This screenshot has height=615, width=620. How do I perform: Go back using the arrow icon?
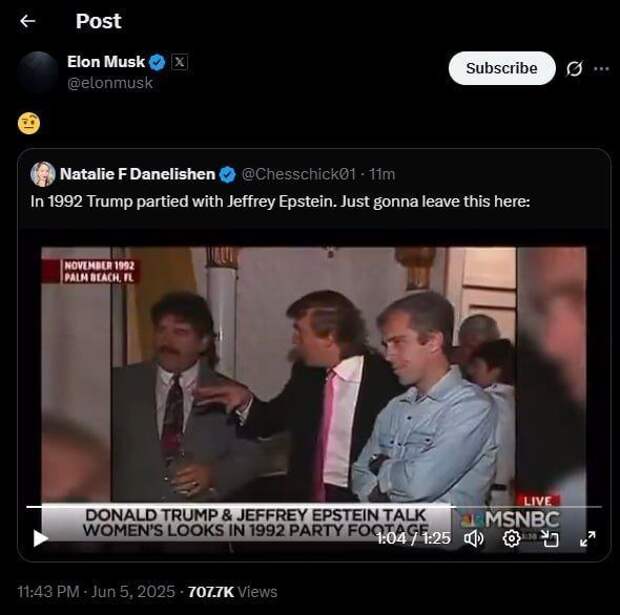point(27,21)
